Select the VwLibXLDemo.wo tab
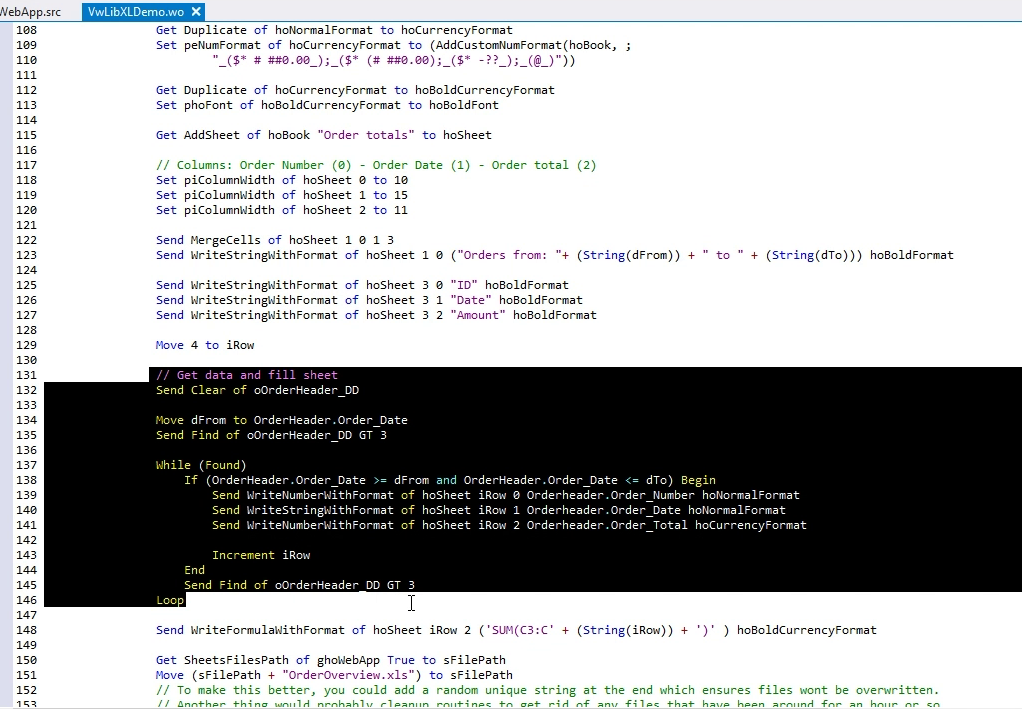1022x709 pixels. coord(135,12)
